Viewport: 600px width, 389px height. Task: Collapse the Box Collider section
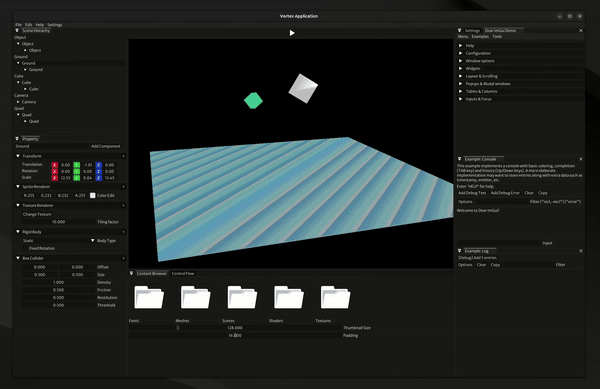pos(18,258)
